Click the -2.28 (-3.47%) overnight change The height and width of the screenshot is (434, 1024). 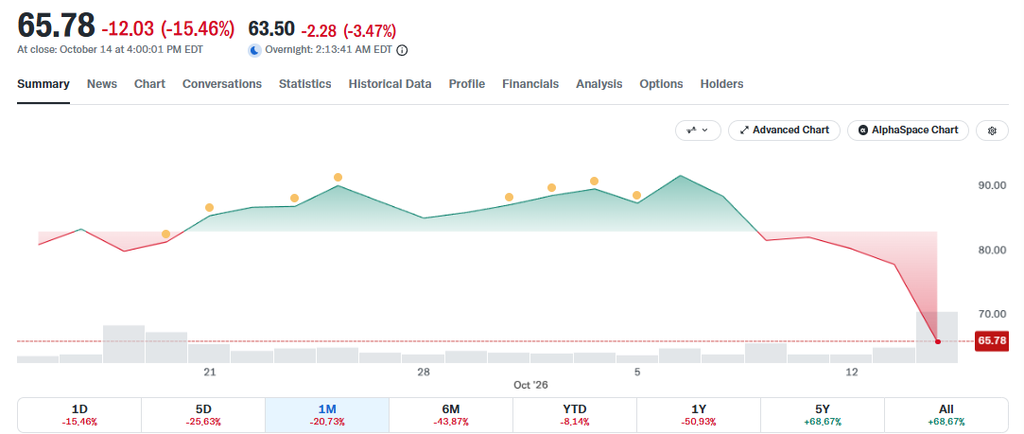click(x=348, y=30)
